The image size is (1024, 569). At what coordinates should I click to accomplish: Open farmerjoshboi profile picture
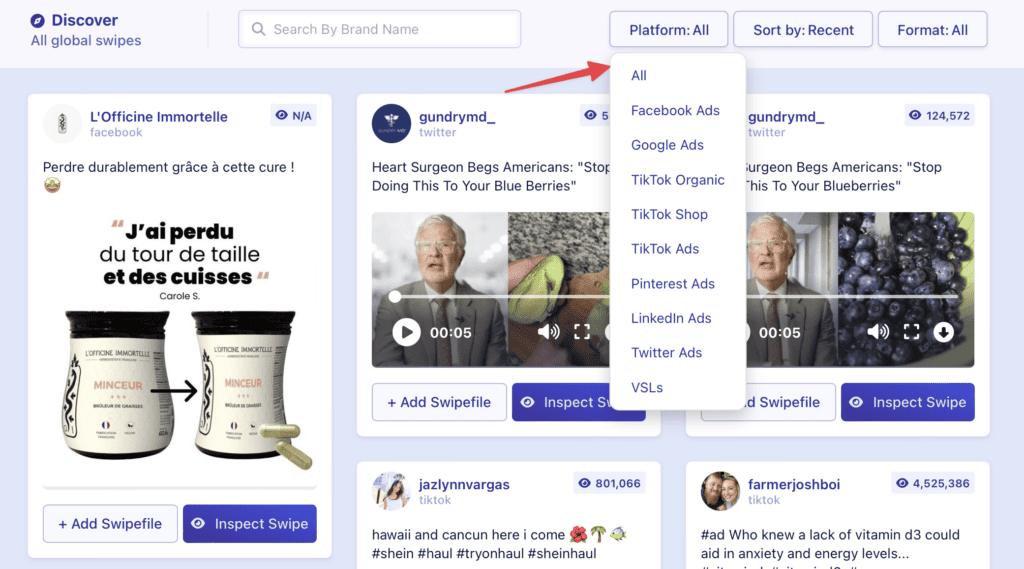pyautogui.click(x=720, y=491)
